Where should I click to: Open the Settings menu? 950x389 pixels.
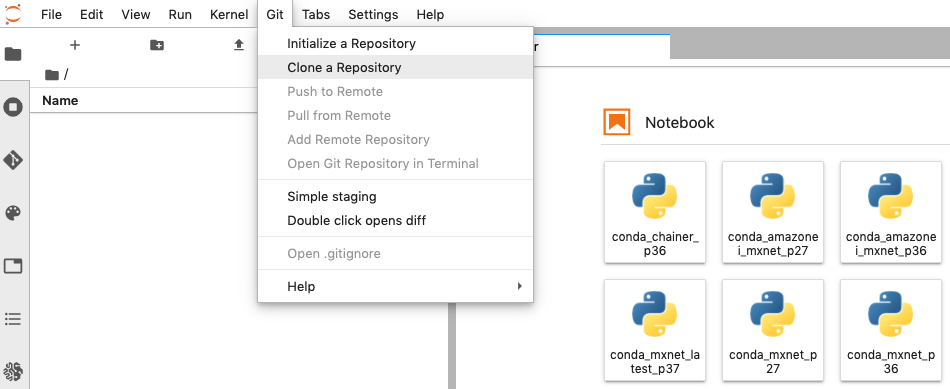coord(373,15)
